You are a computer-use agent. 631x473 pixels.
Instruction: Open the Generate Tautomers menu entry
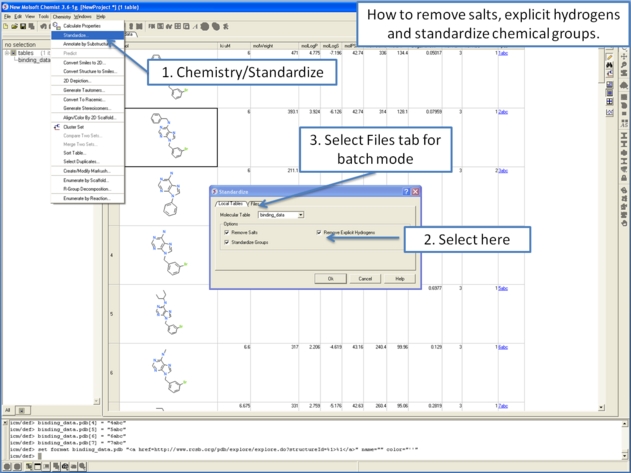[x=85, y=90]
